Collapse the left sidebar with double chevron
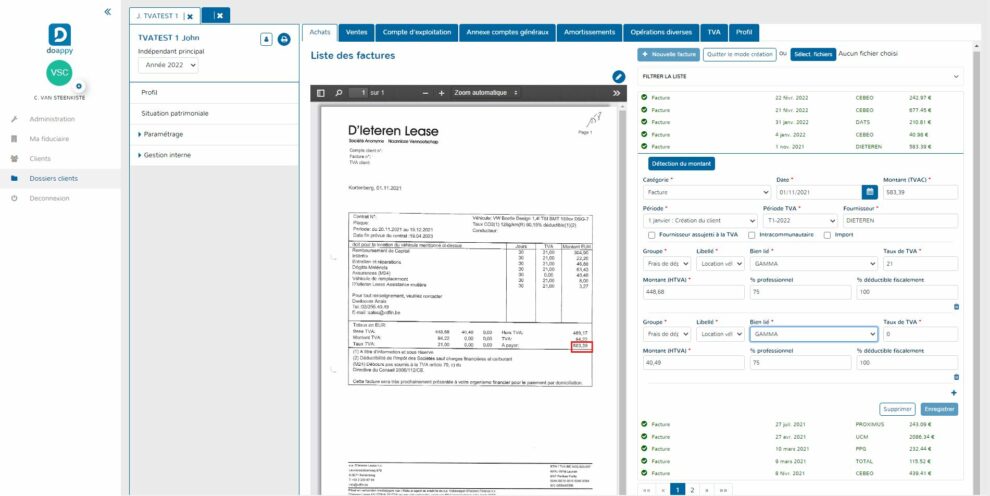 108,11
